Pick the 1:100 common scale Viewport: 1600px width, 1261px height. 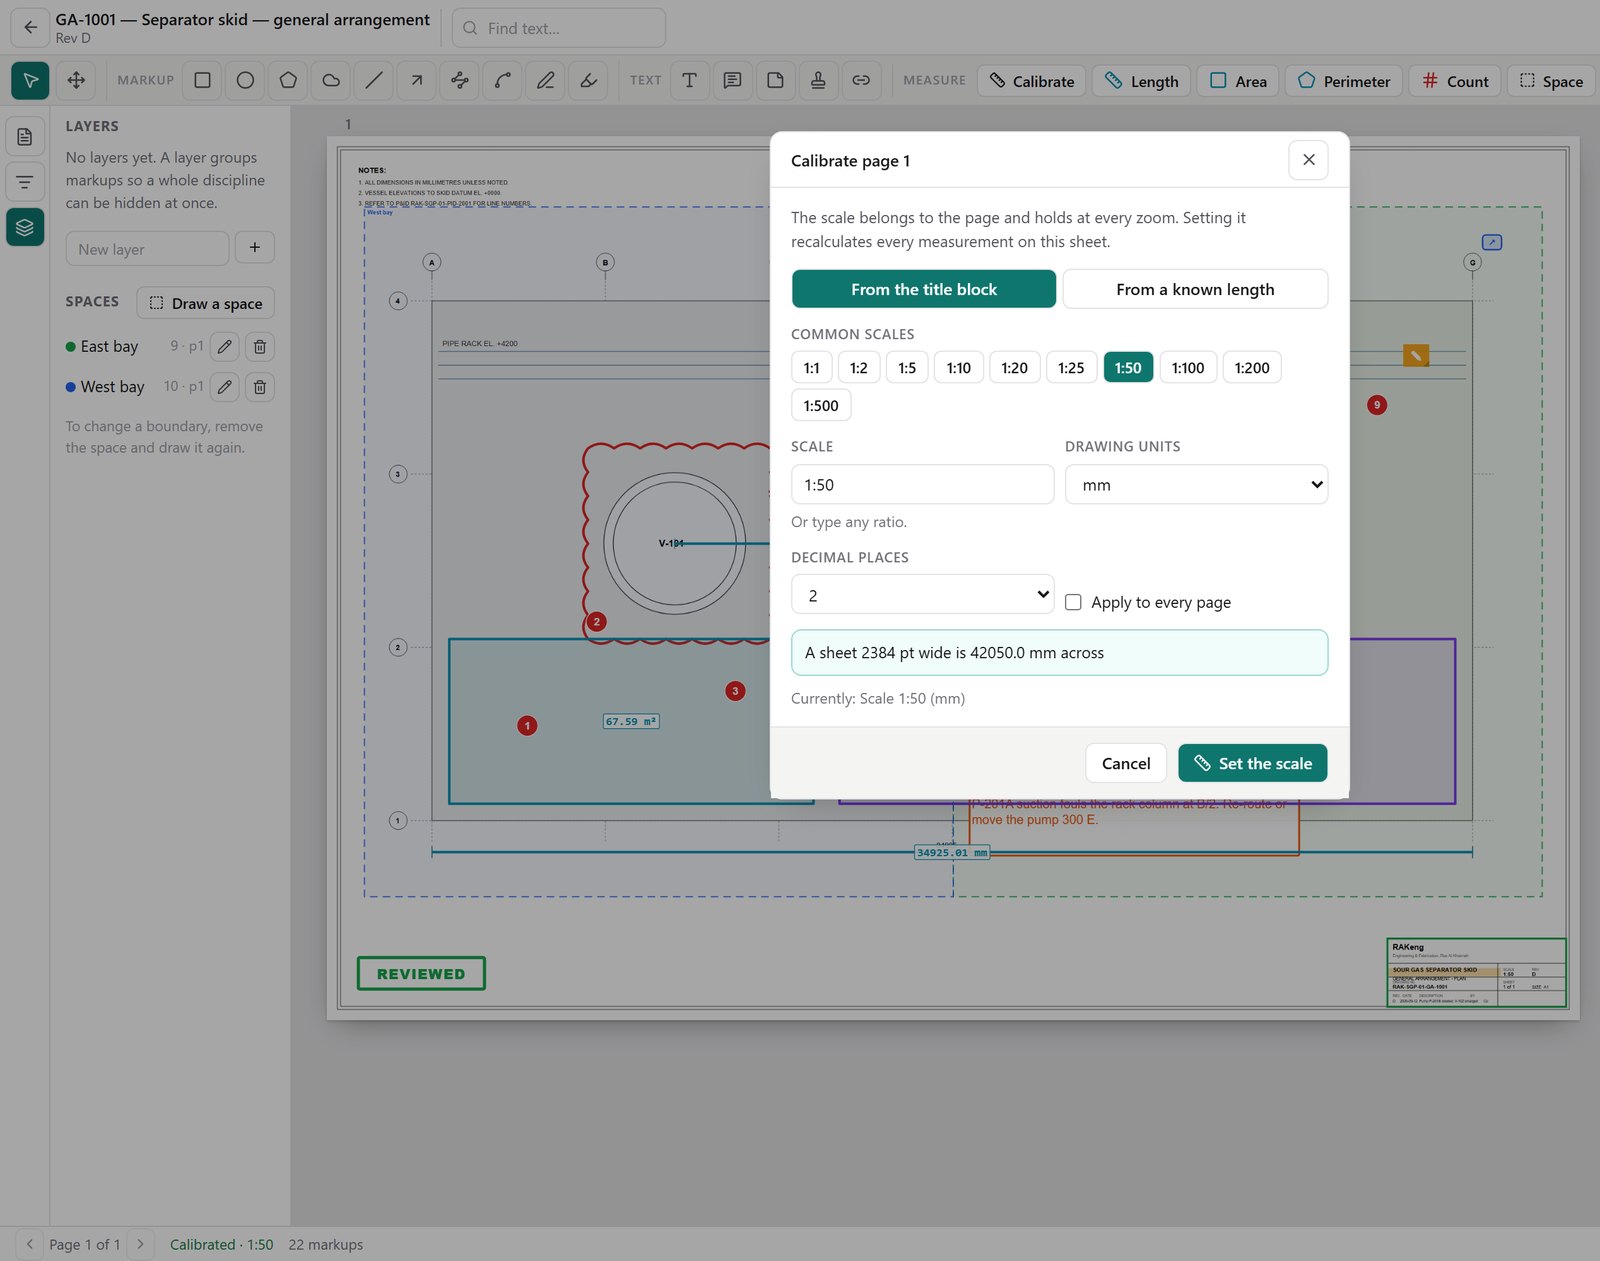tap(1188, 368)
